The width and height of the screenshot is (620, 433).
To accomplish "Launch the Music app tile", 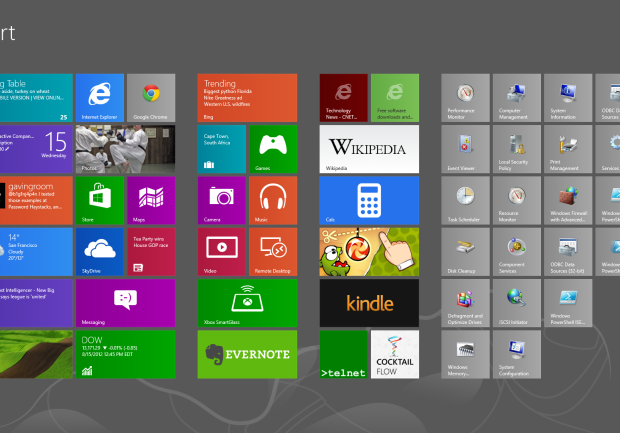I will pyautogui.click(x=272, y=200).
